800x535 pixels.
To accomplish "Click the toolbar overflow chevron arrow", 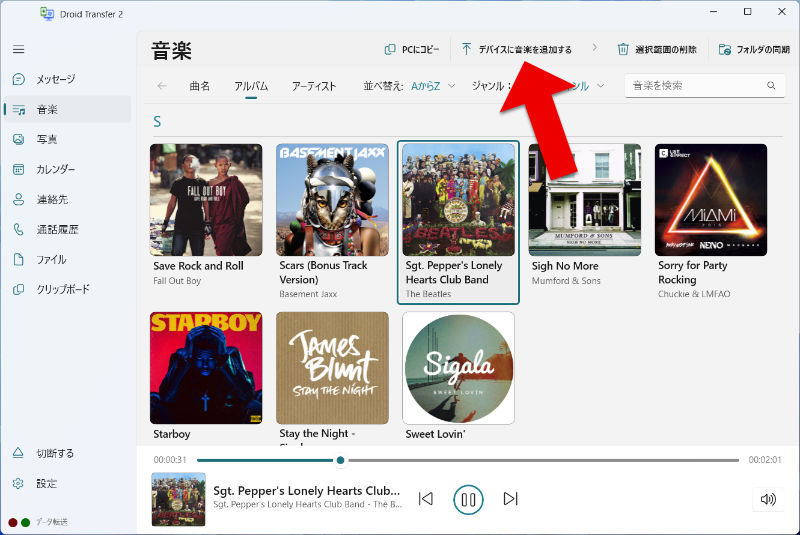I will pos(594,47).
